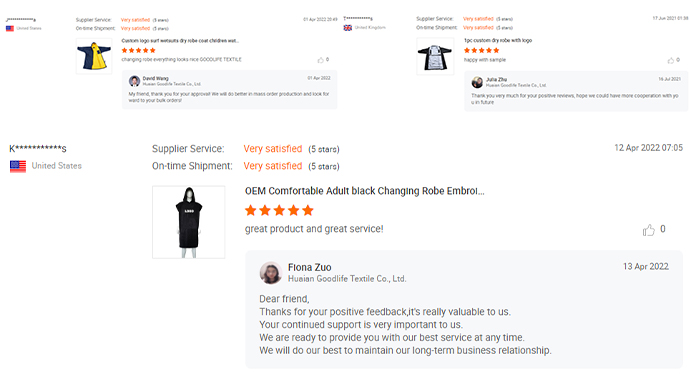Click the Fiona Zuo supplier name
This screenshot has width=690, height=385.
309,268
